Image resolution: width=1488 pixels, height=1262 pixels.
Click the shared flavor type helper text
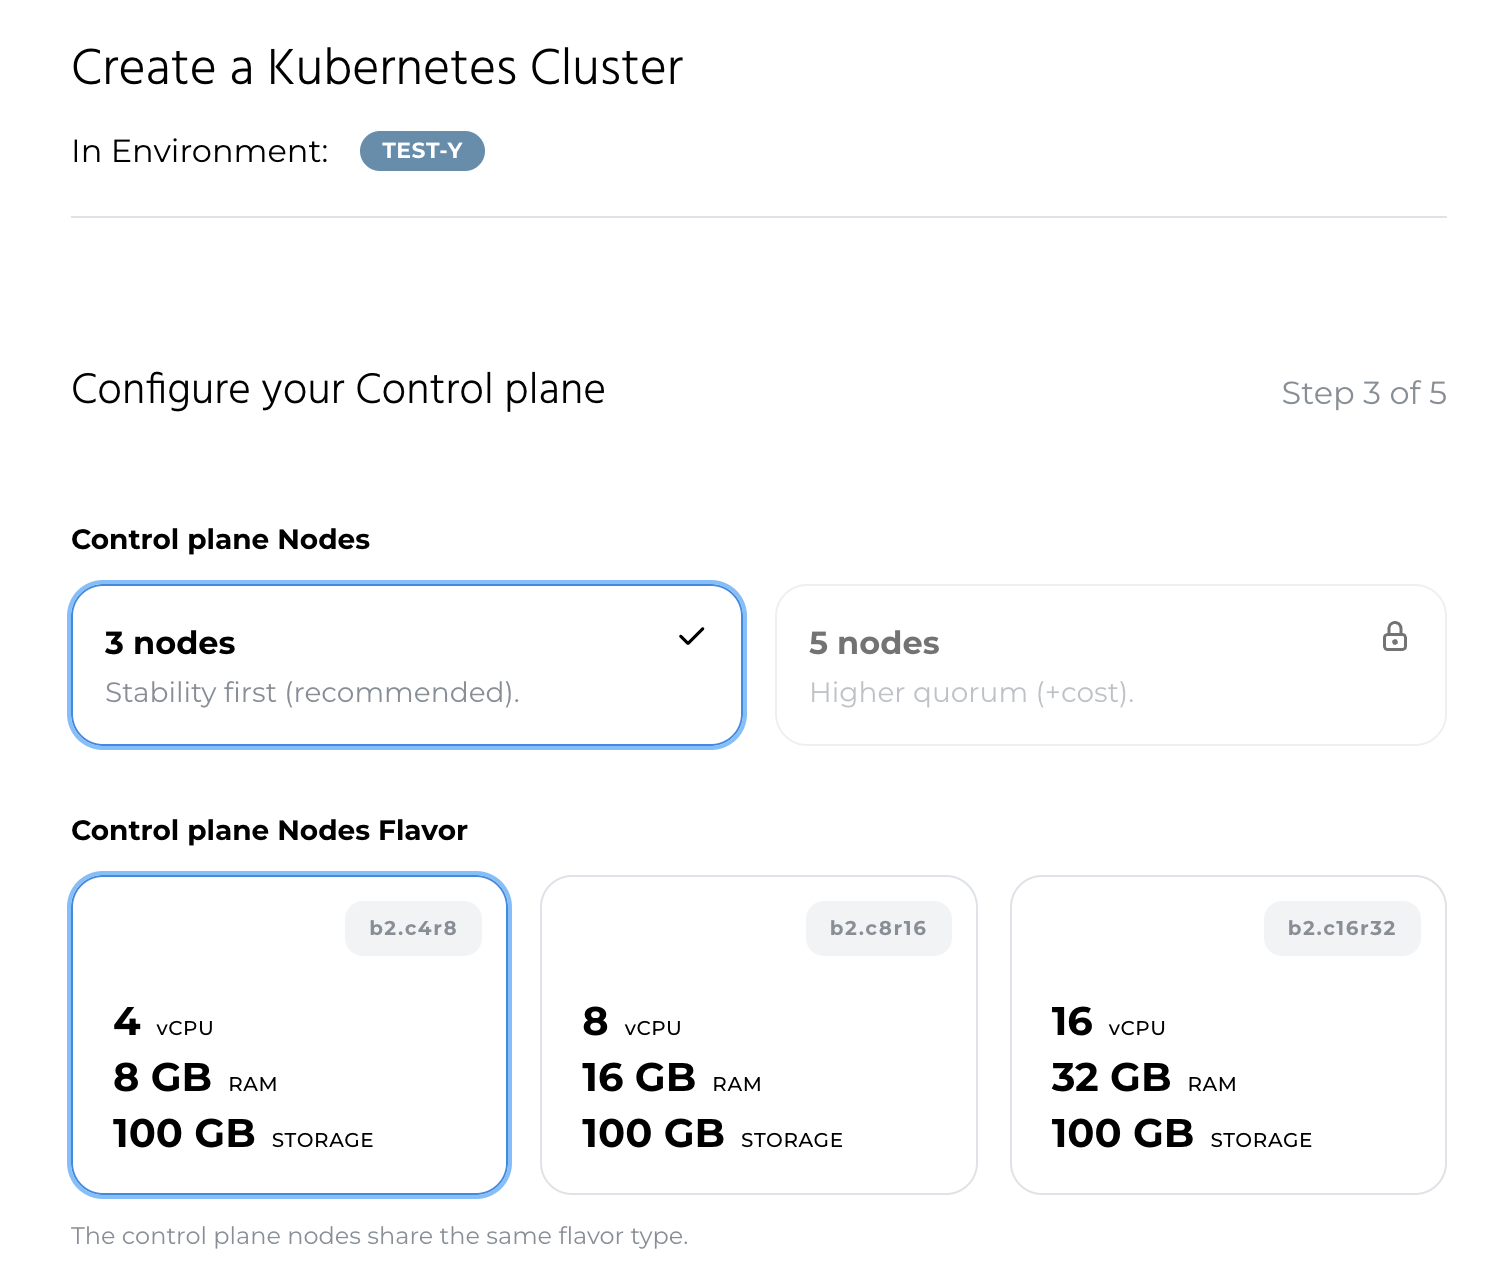[379, 1236]
